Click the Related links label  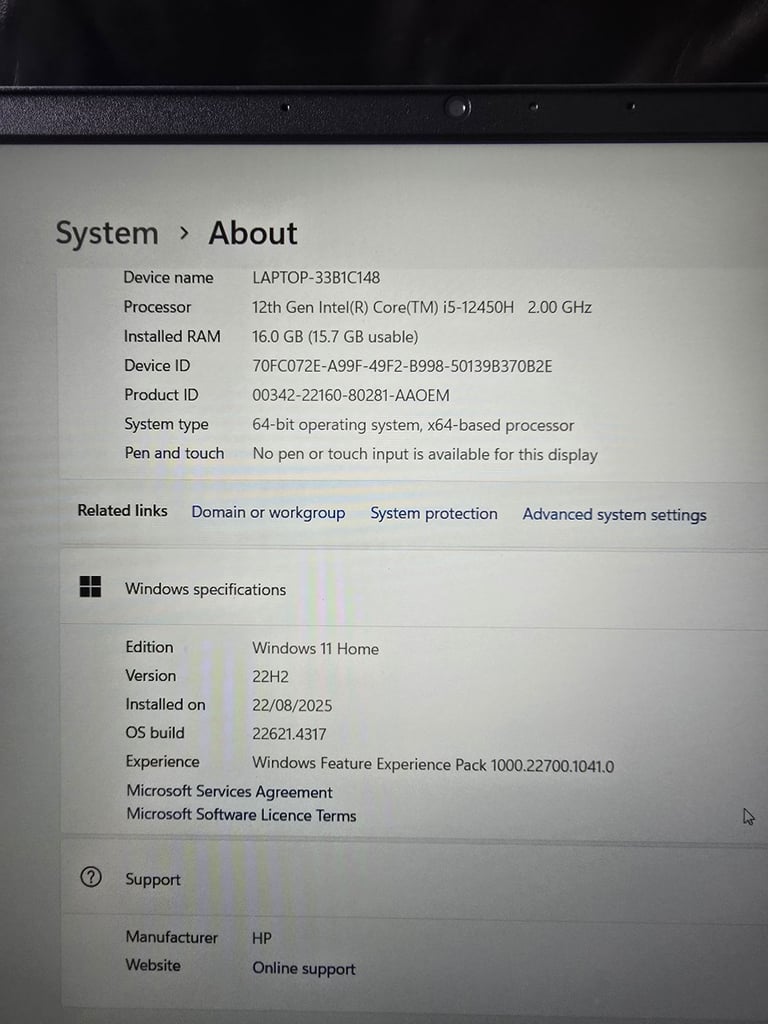(123, 511)
